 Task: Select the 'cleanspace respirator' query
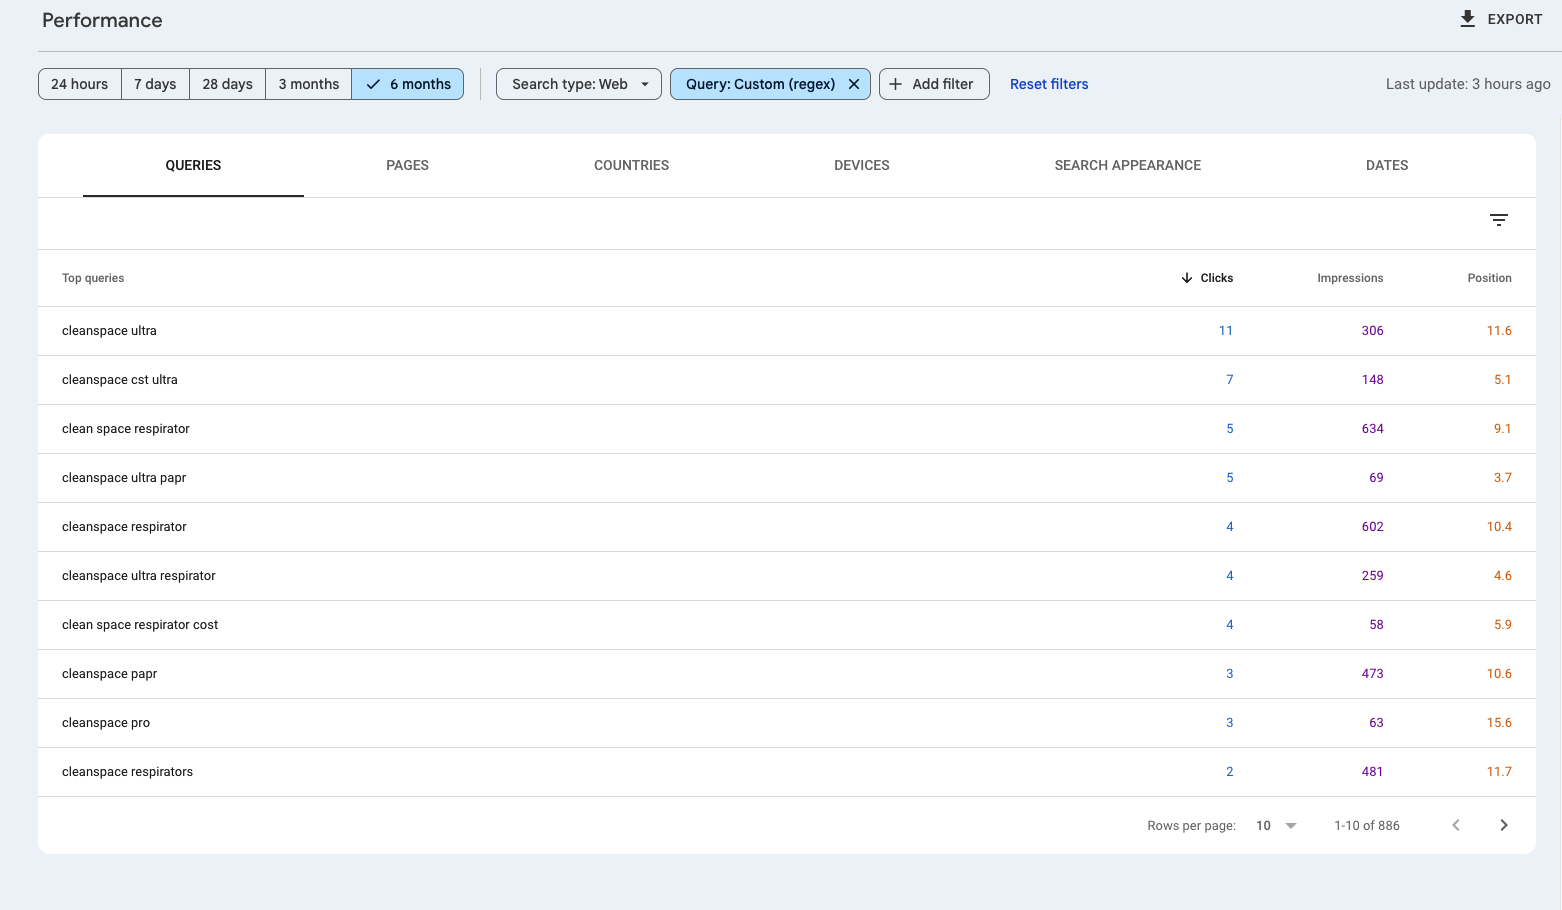point(124,527)
